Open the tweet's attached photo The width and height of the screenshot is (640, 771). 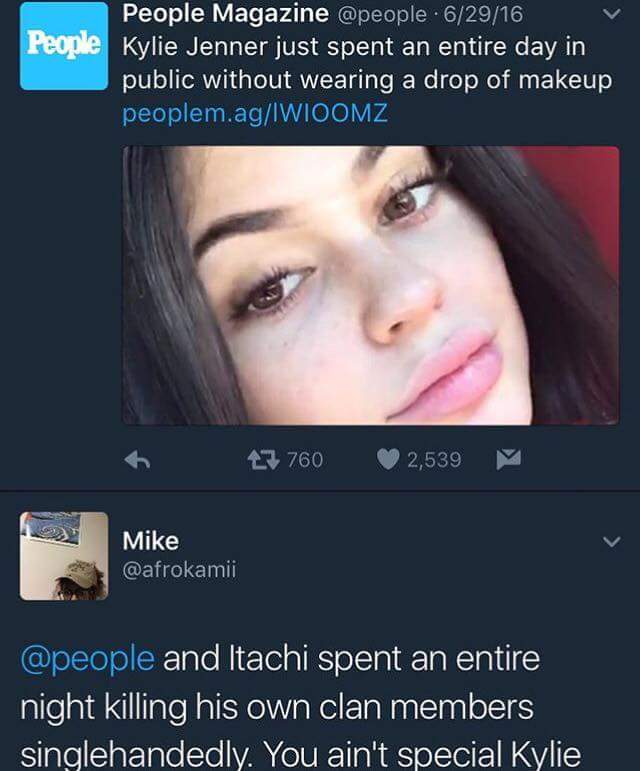(x=370, y=285)
